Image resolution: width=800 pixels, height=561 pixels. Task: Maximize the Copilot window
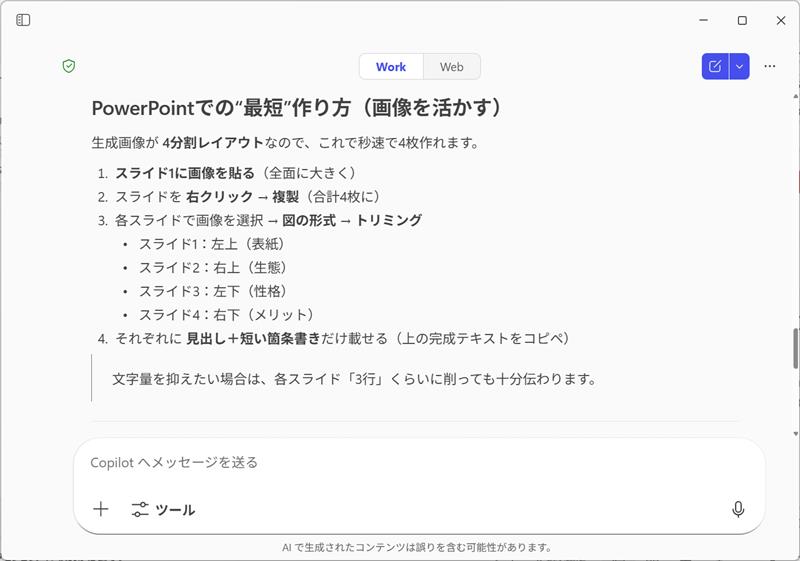coord(742,20)
